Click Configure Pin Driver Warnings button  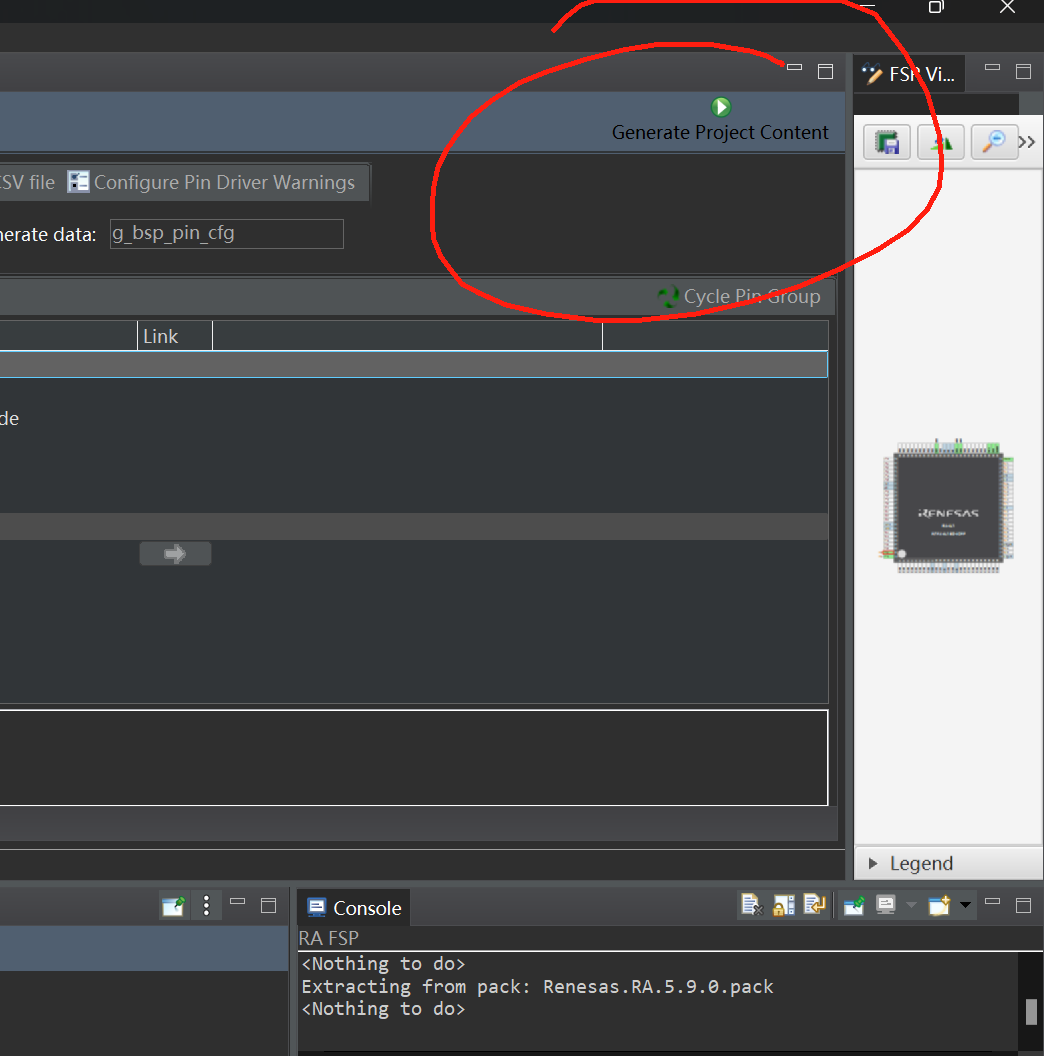tap(211, 182)
